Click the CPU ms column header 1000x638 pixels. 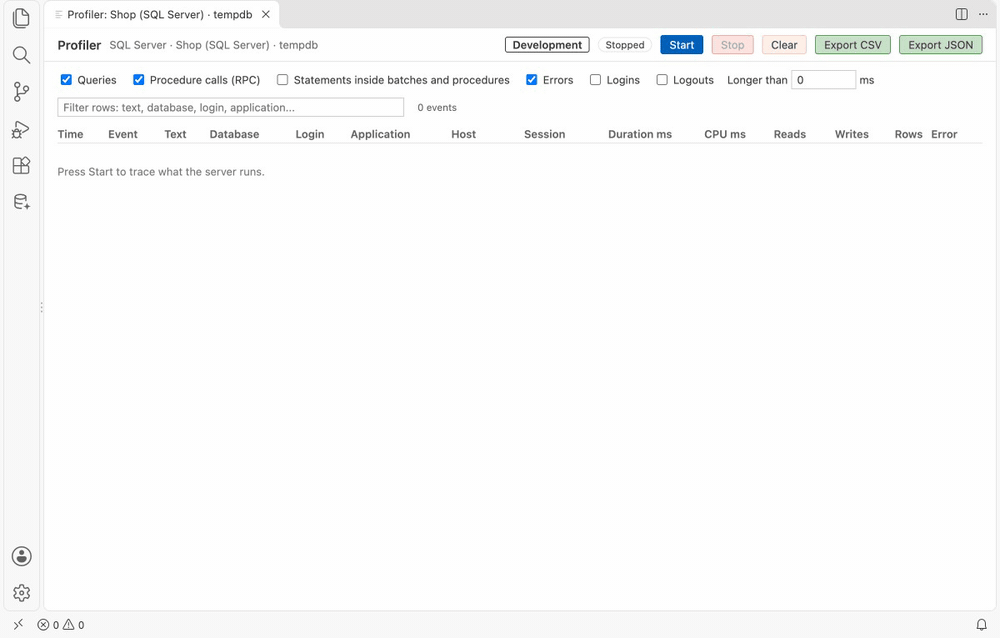pyautogui.click(x=725, y=134)
